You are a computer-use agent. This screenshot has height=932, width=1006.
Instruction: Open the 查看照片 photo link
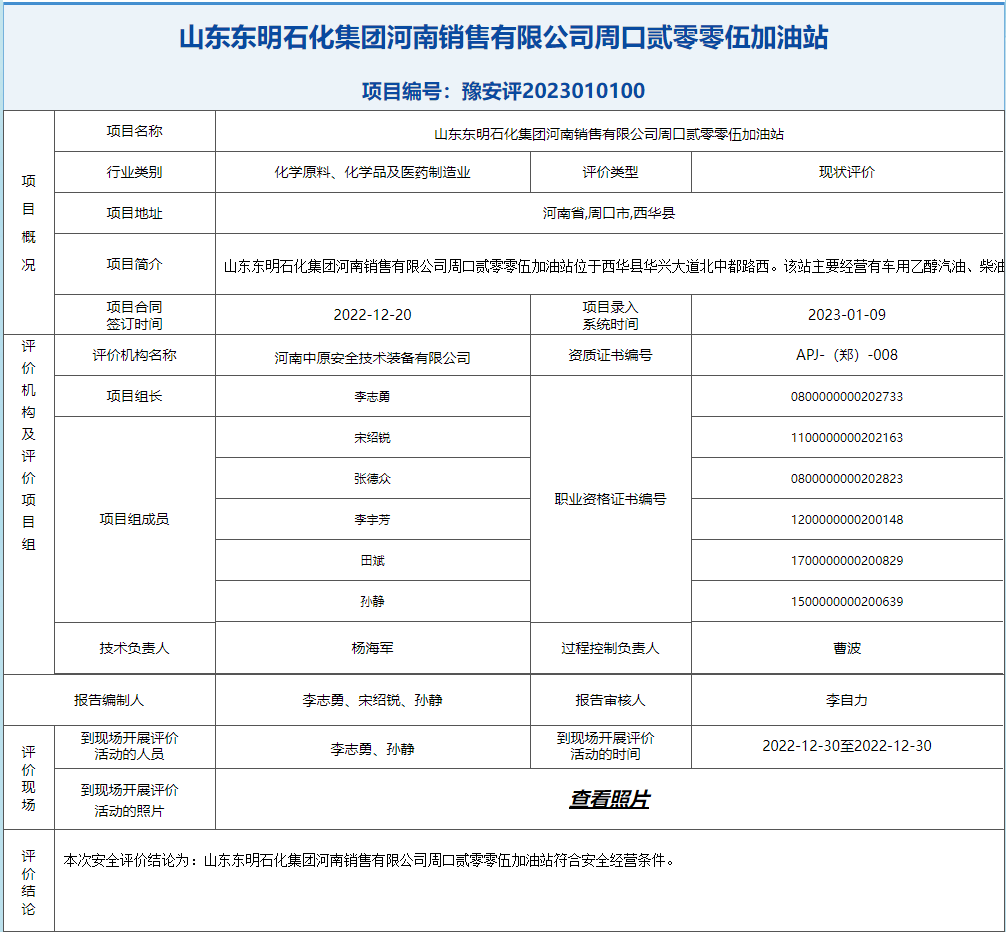tap(609, 799)
